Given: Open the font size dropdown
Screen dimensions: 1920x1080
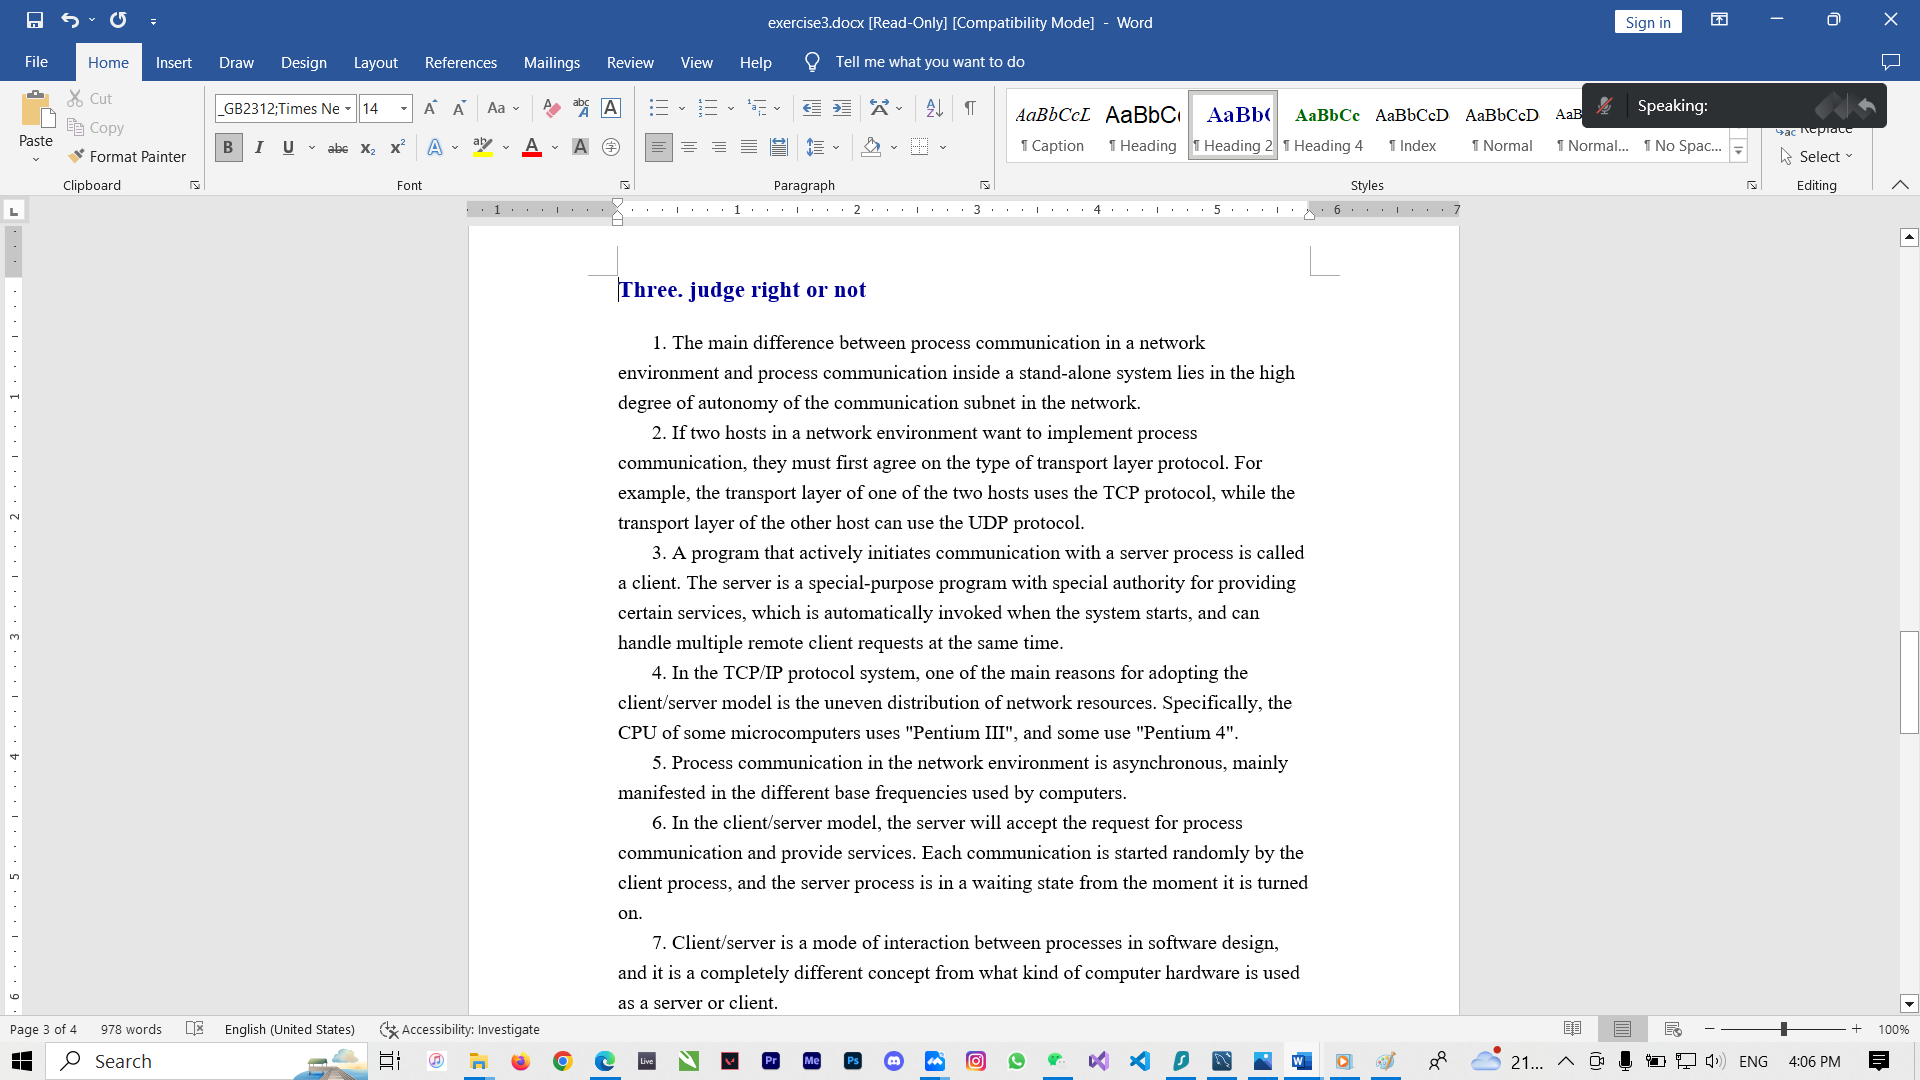Looking at the screenshot, I should pos(404,108).
